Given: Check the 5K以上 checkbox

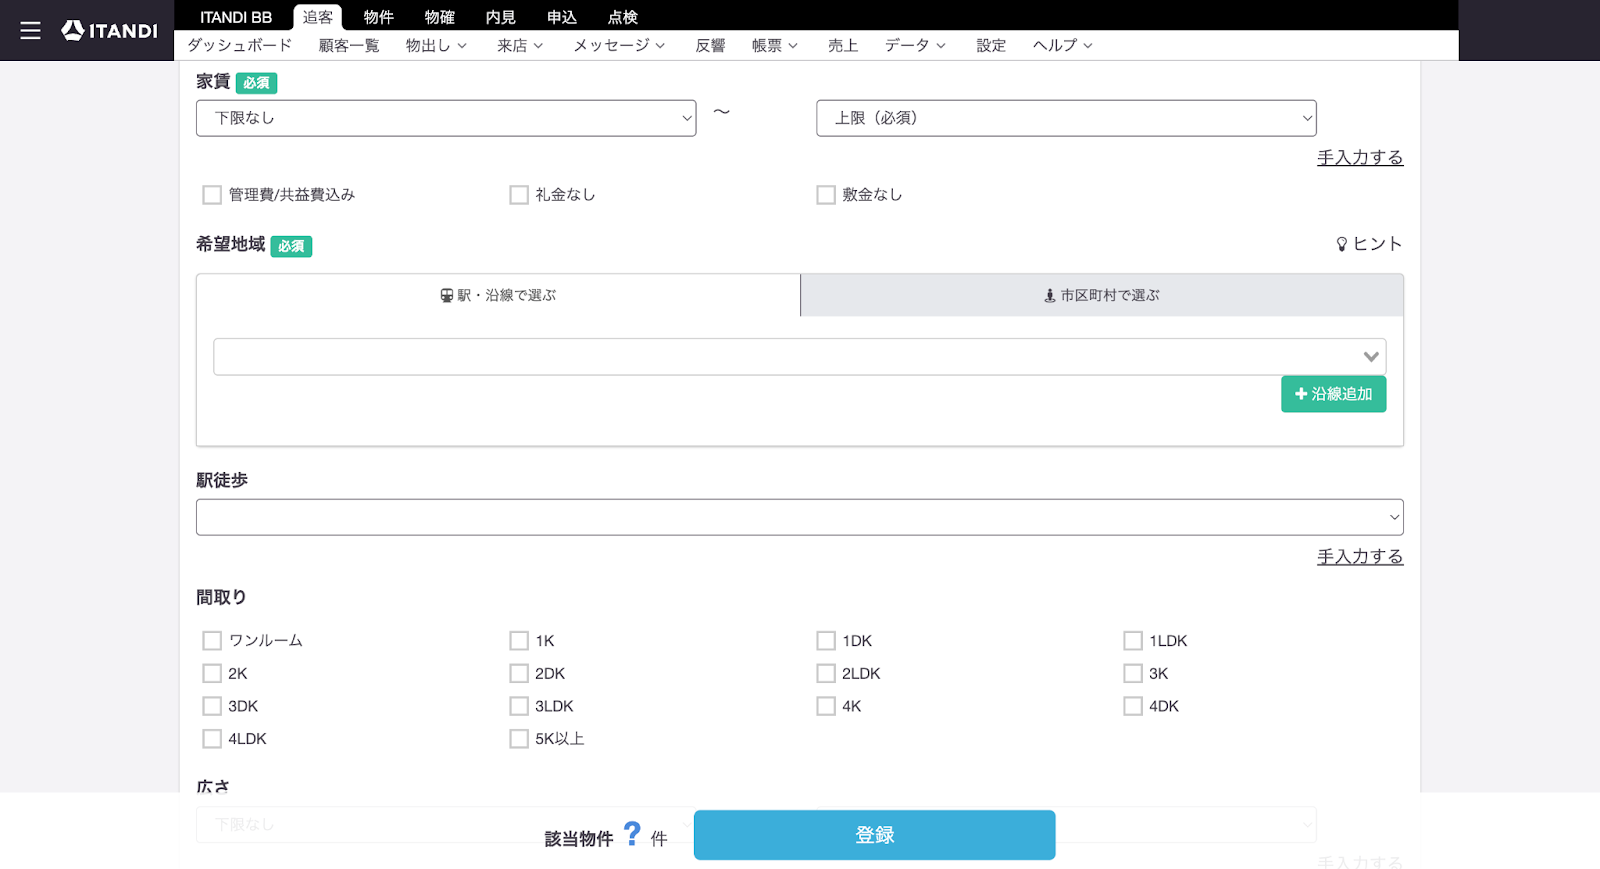Looking at the screenshot, I should pyautogui.click(x=519, y=739).
